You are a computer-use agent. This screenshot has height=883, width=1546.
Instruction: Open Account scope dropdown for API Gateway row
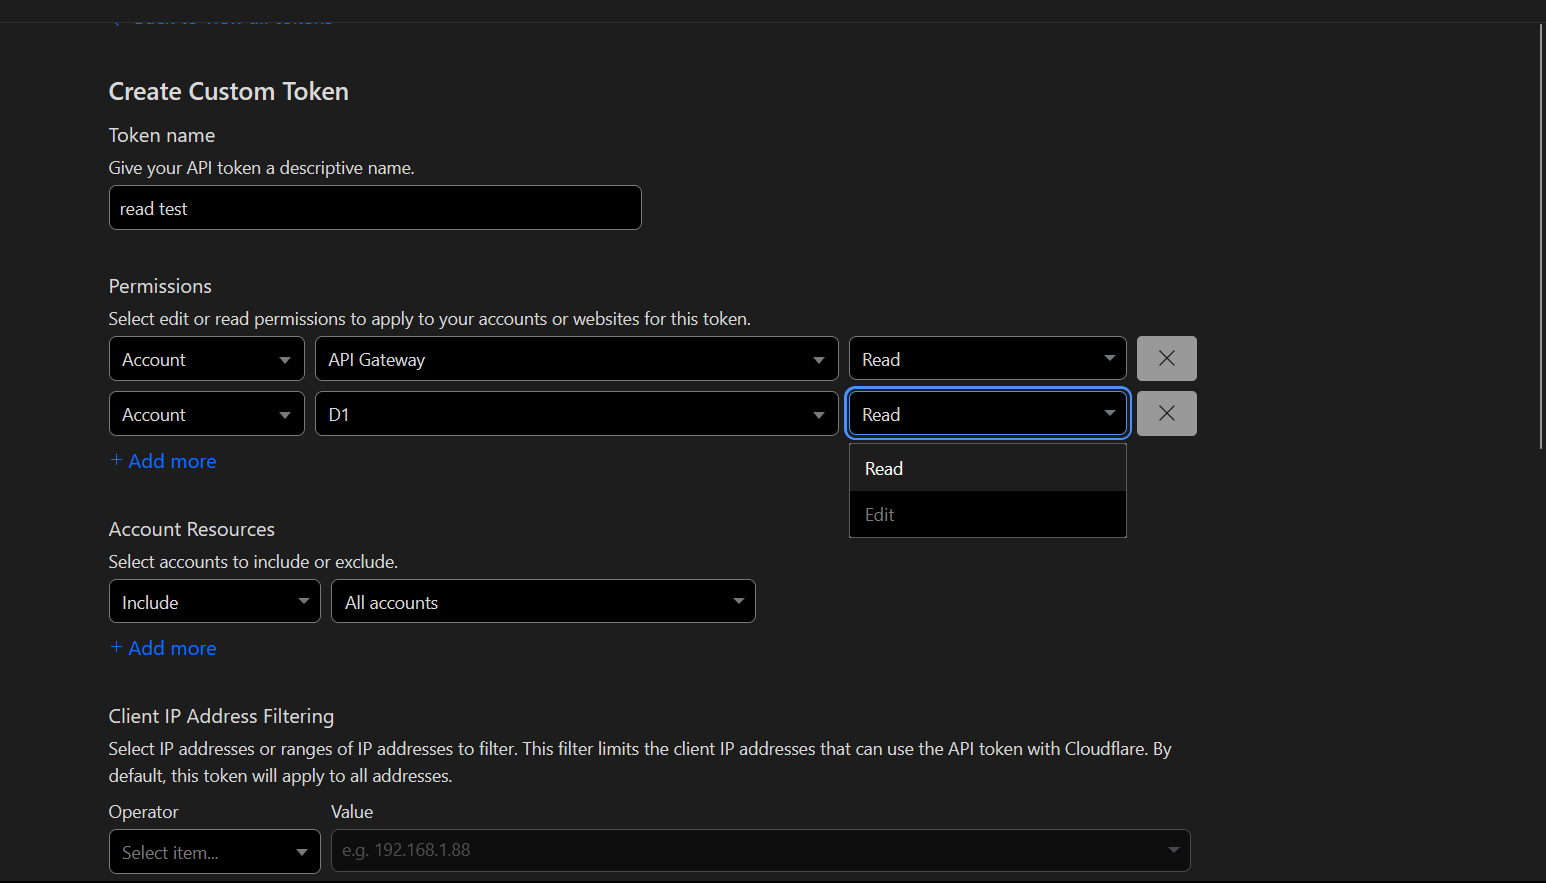207,359
